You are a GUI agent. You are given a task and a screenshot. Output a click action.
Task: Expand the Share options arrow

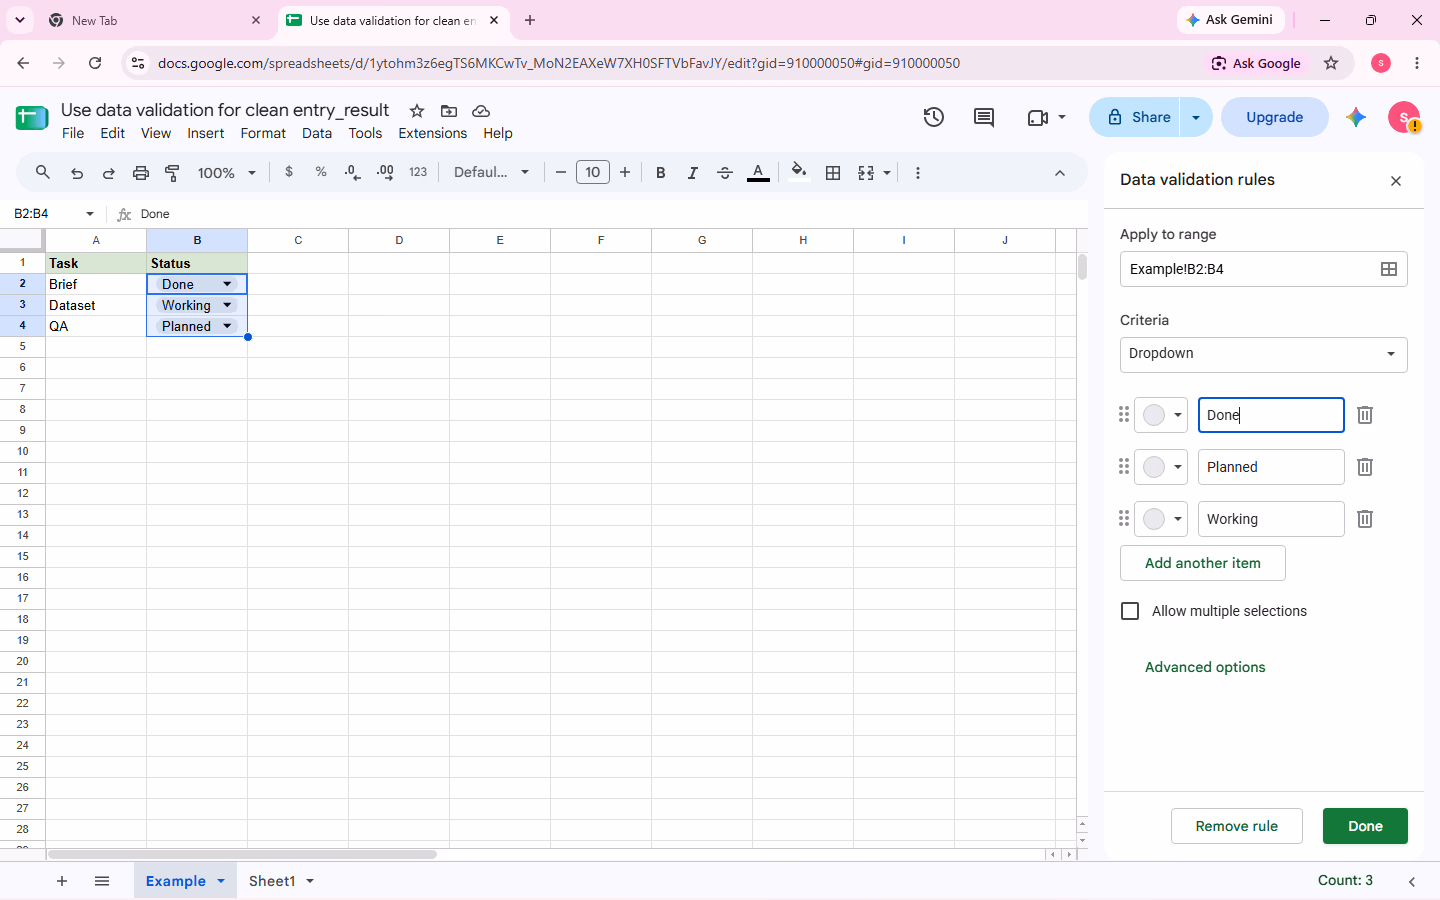point(1196,117)
